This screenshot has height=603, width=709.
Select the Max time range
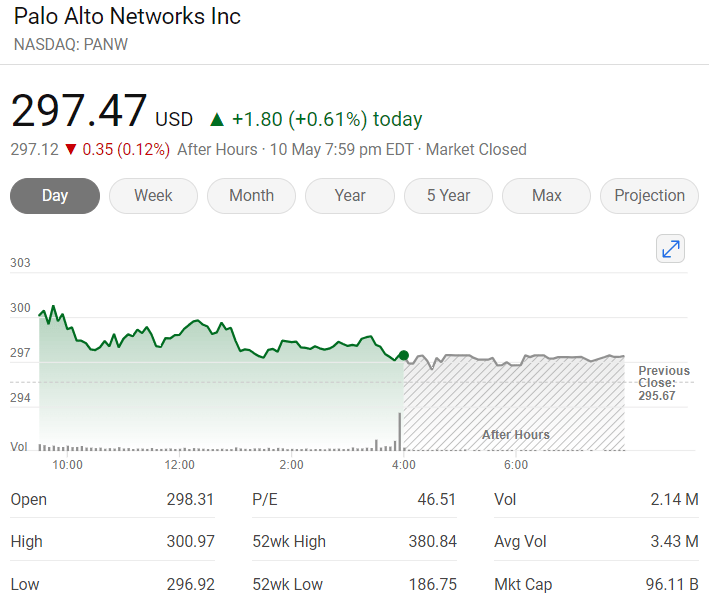[547, 196]
